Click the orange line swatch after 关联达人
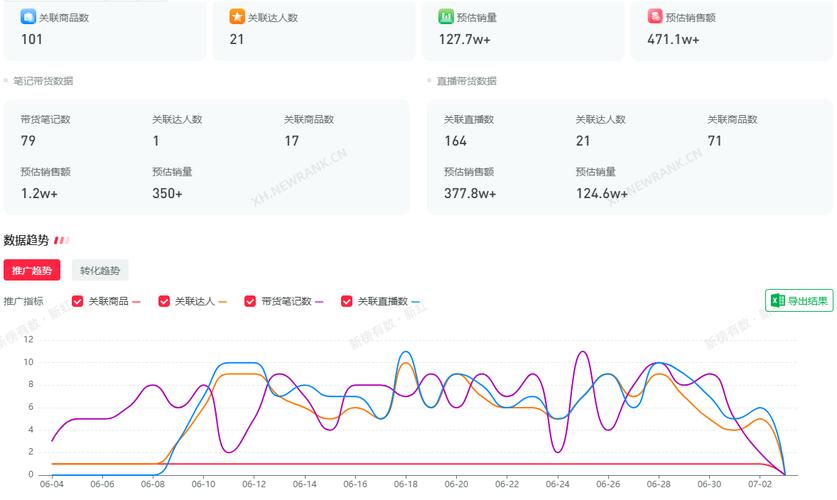The image size is (837, 500). click(223, 301)
